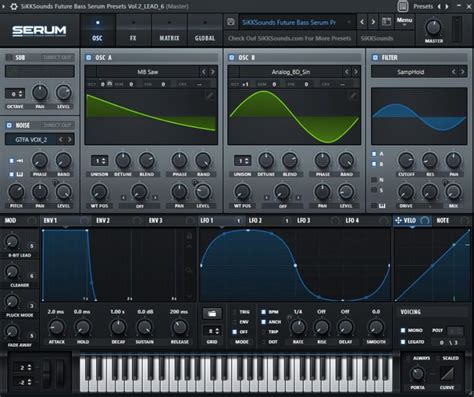The height and width of the screenshot is (397, 474).
Task: Open the MATRIX tab
Action: 169,31
